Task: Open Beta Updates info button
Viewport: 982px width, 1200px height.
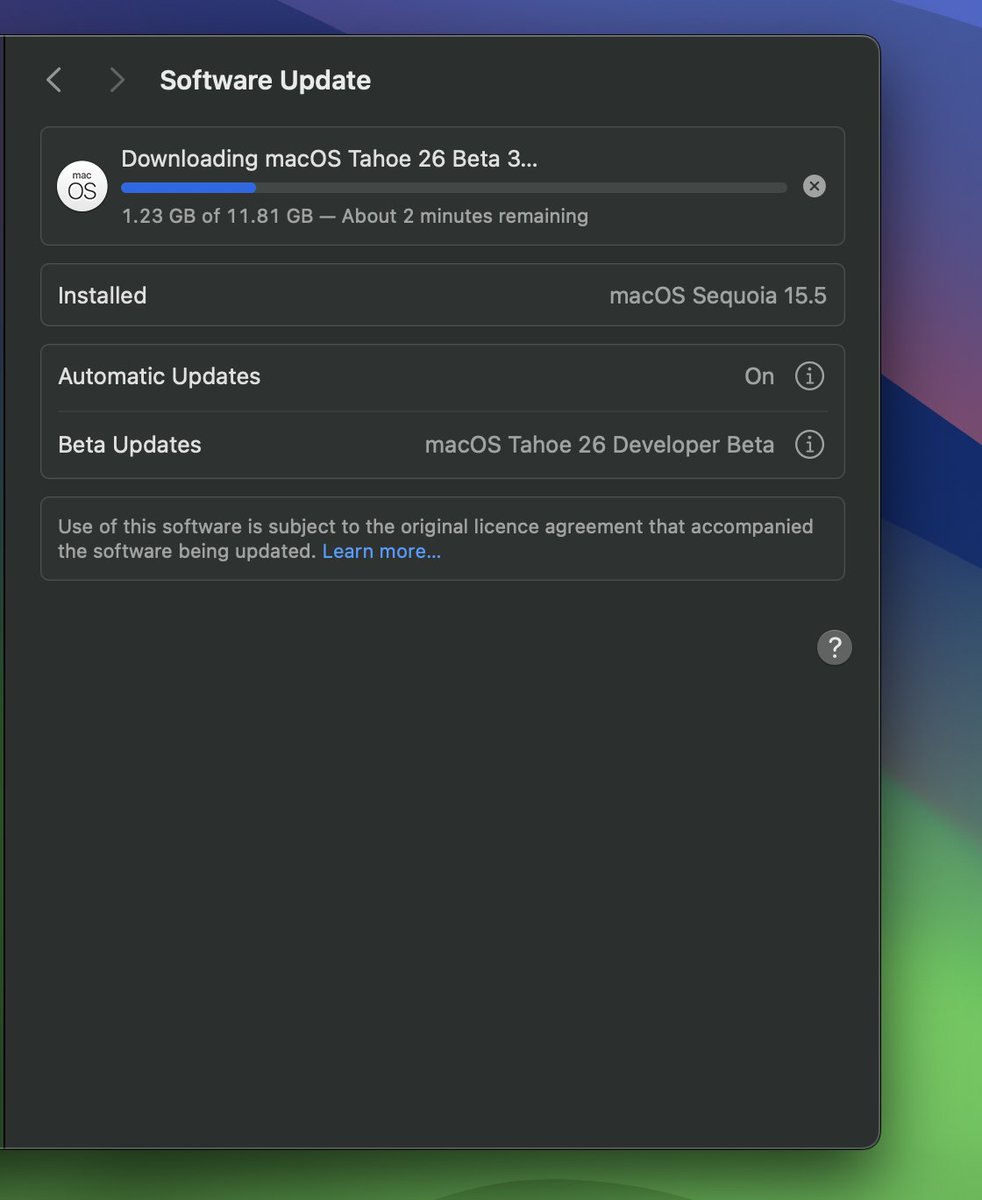Action: pyautogui.click(x=809, y=444)
